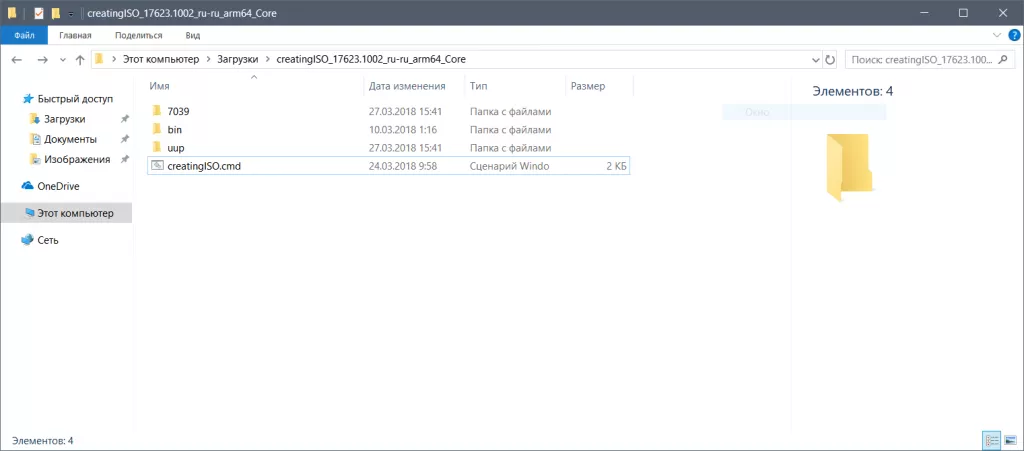
Task: Click the large folder preview thumbnail
Action: click(849, 167)
